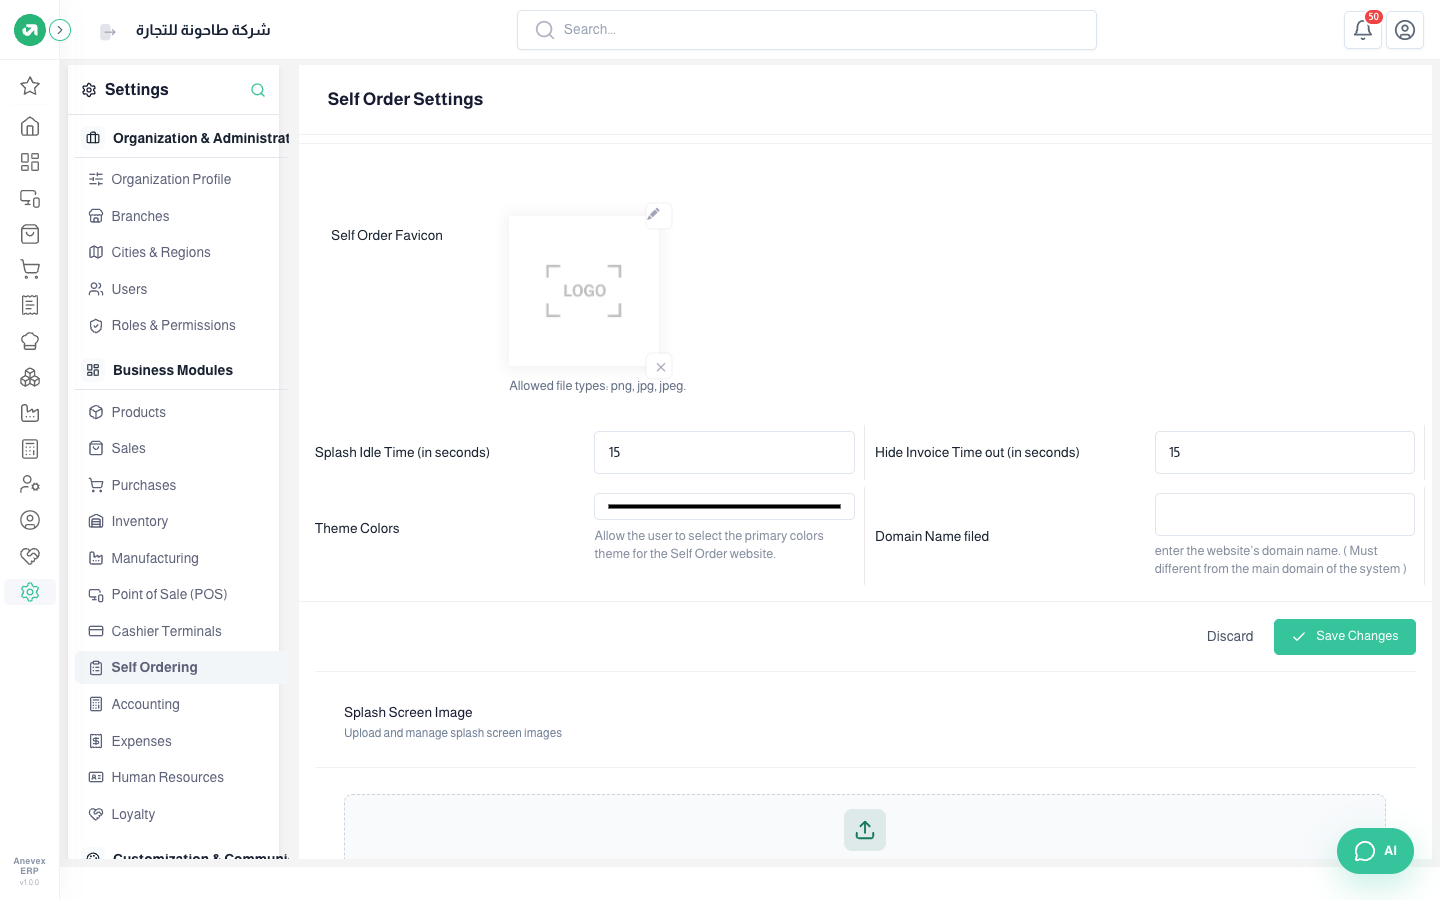This screenshot has width=1440, height=900.
Task: Open Organization Profile settings
Action: (x=171, y=179)
